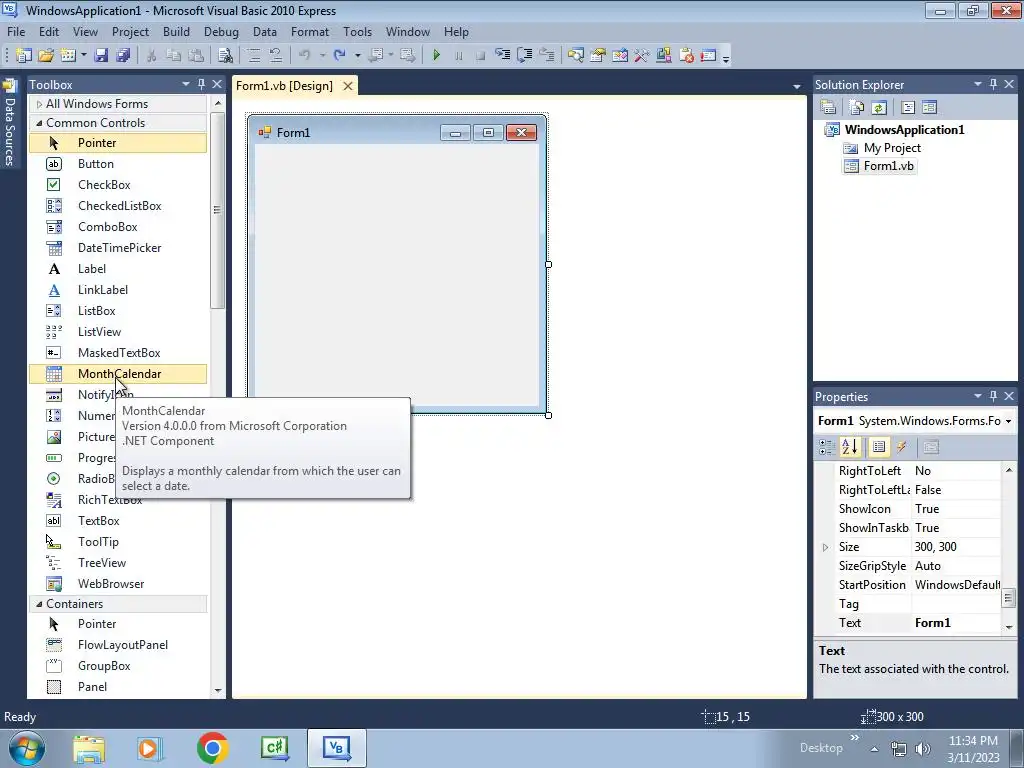Open Windows Explorer from the taskbar
1024x768 pixels.
[89, 748]
